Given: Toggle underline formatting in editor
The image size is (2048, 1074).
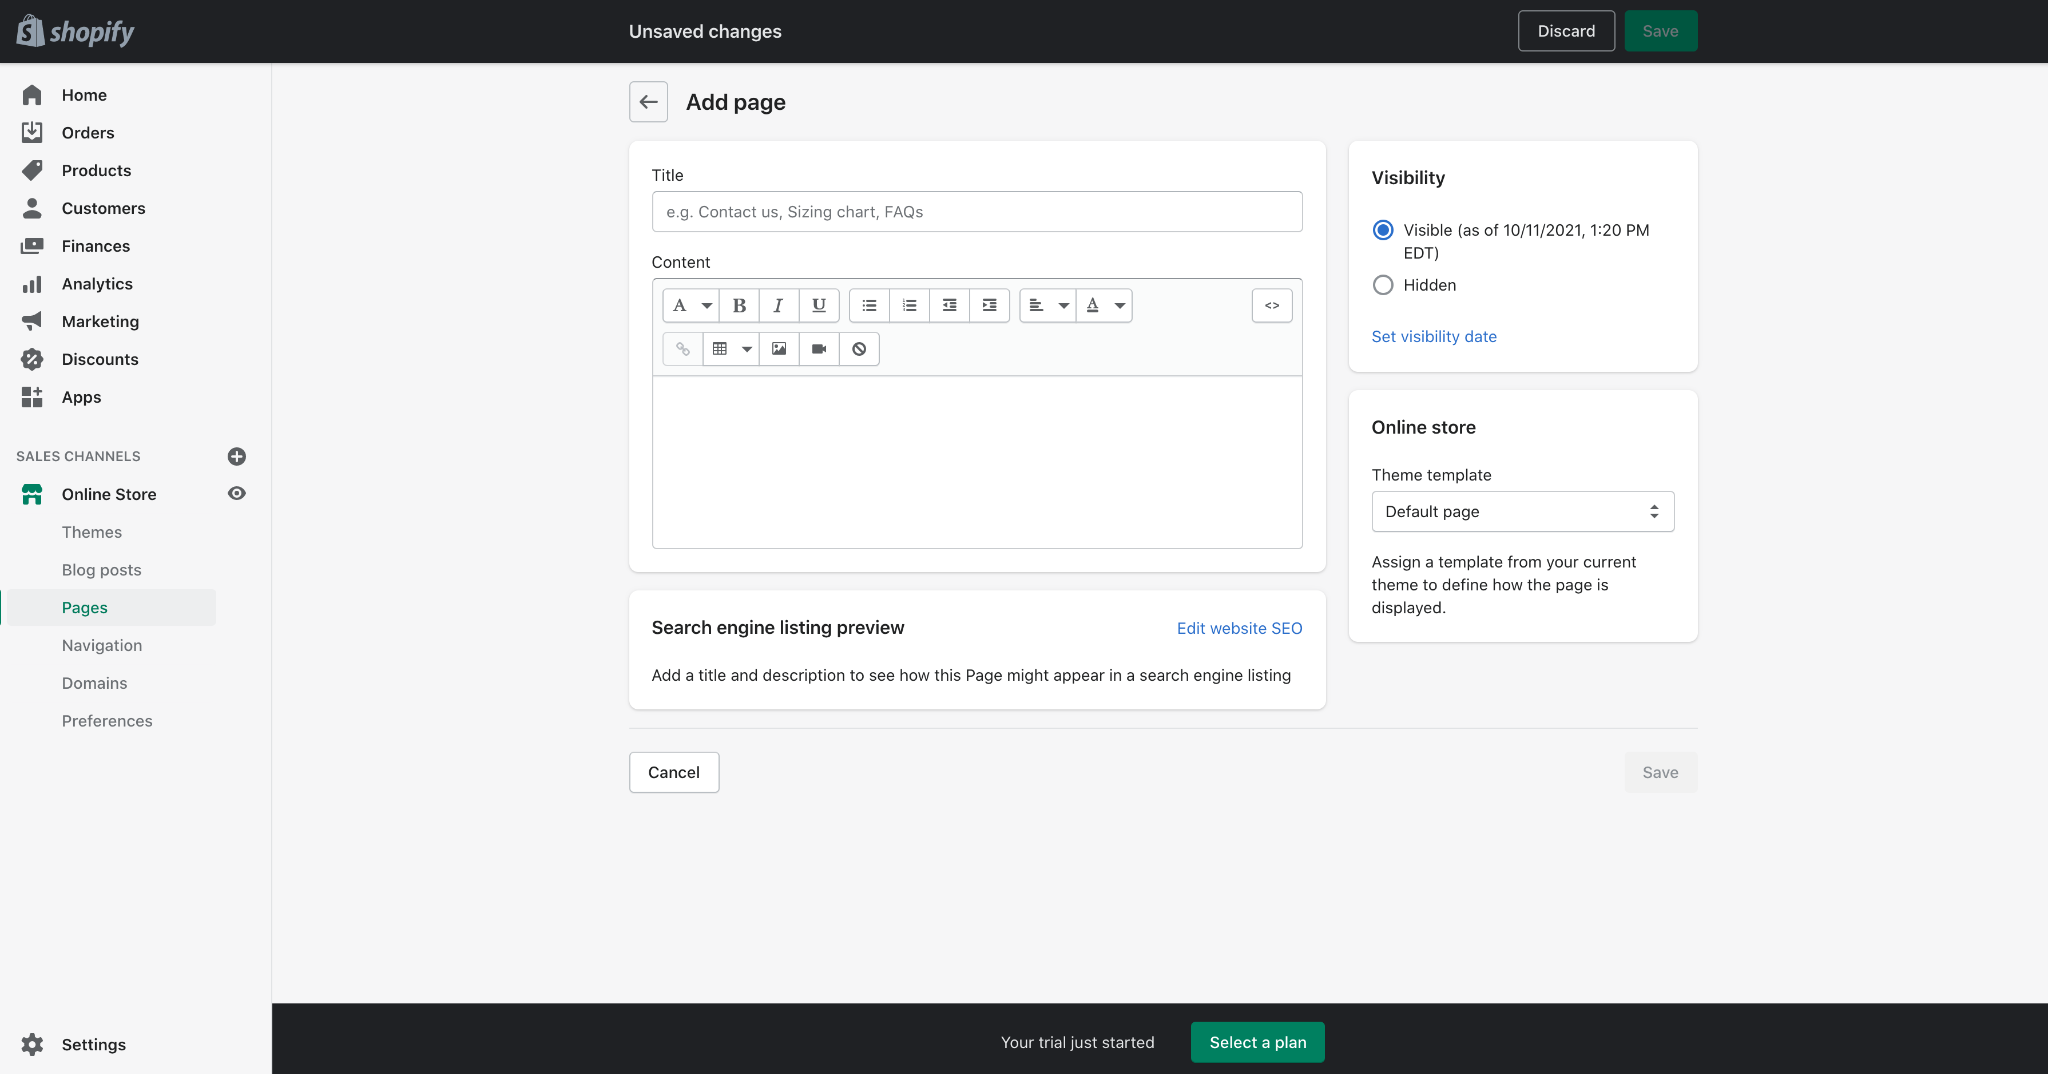Looking at the screenshot, I should pyautogui.click(x=819, y=306).
